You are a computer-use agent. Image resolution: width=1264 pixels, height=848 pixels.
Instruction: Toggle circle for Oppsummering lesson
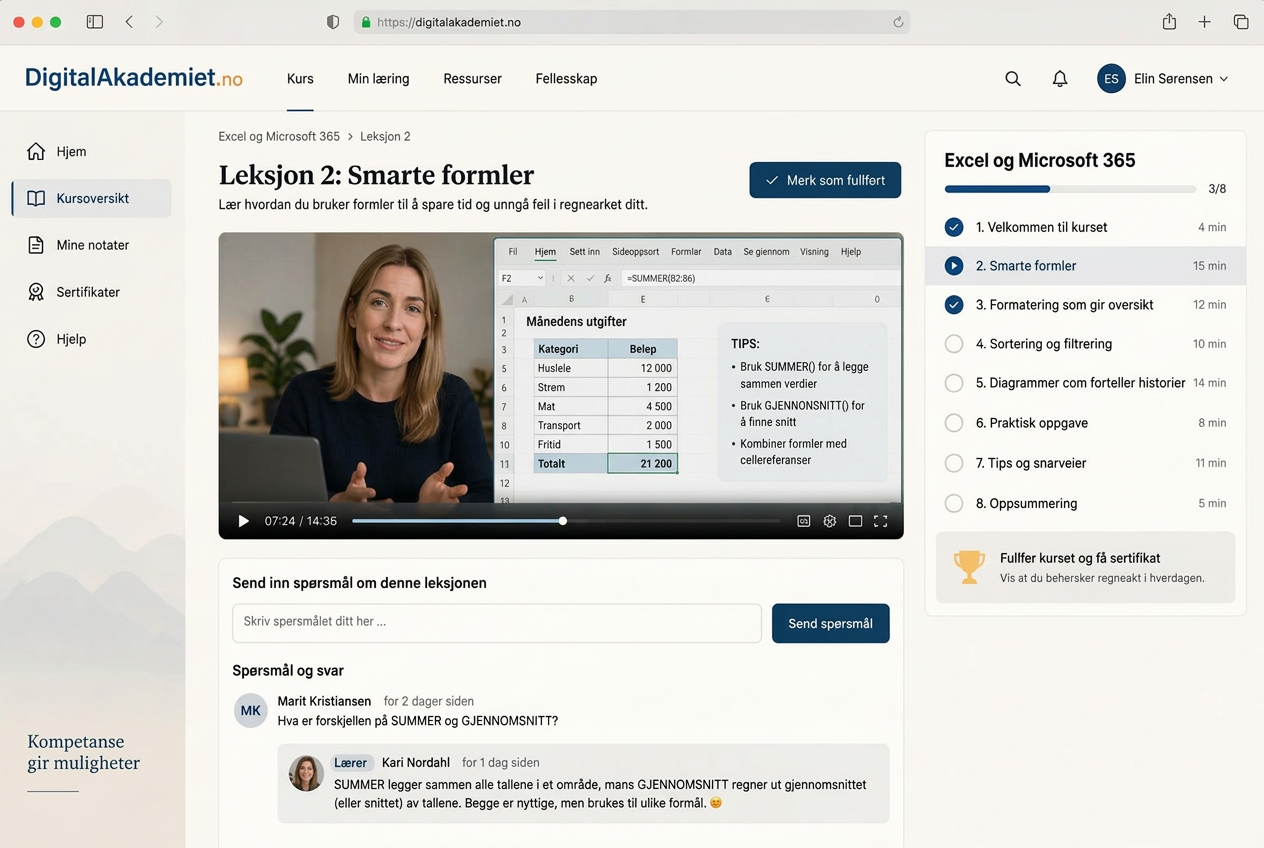tap(954, 503)
